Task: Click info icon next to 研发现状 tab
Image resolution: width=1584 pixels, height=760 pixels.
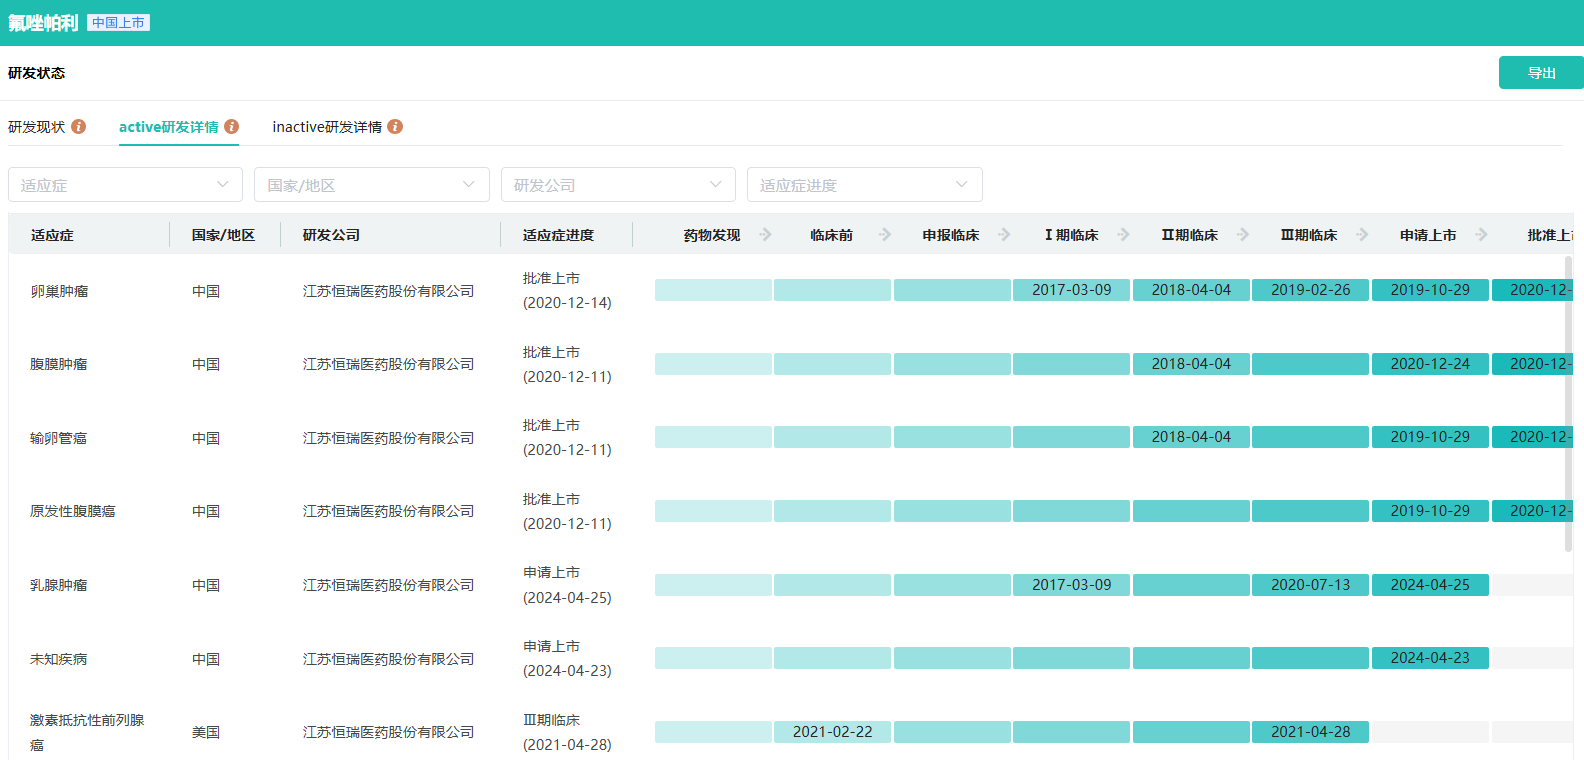Action: tap(78, 127)
